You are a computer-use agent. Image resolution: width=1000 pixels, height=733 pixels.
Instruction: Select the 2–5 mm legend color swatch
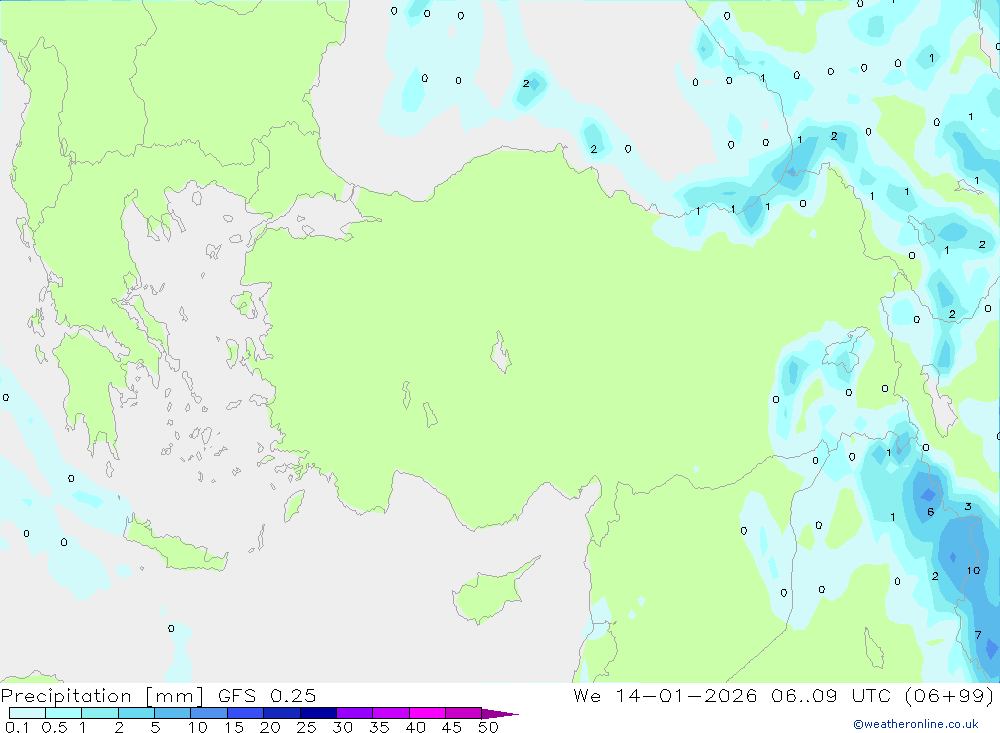point(136,713)
